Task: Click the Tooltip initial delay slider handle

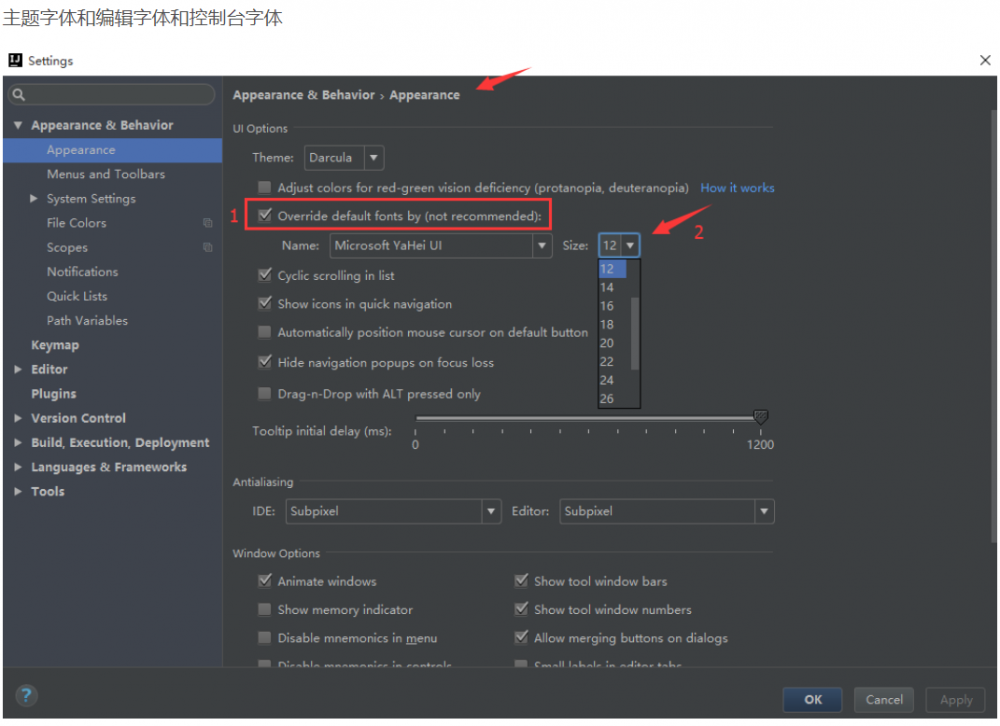Action: 760,416
